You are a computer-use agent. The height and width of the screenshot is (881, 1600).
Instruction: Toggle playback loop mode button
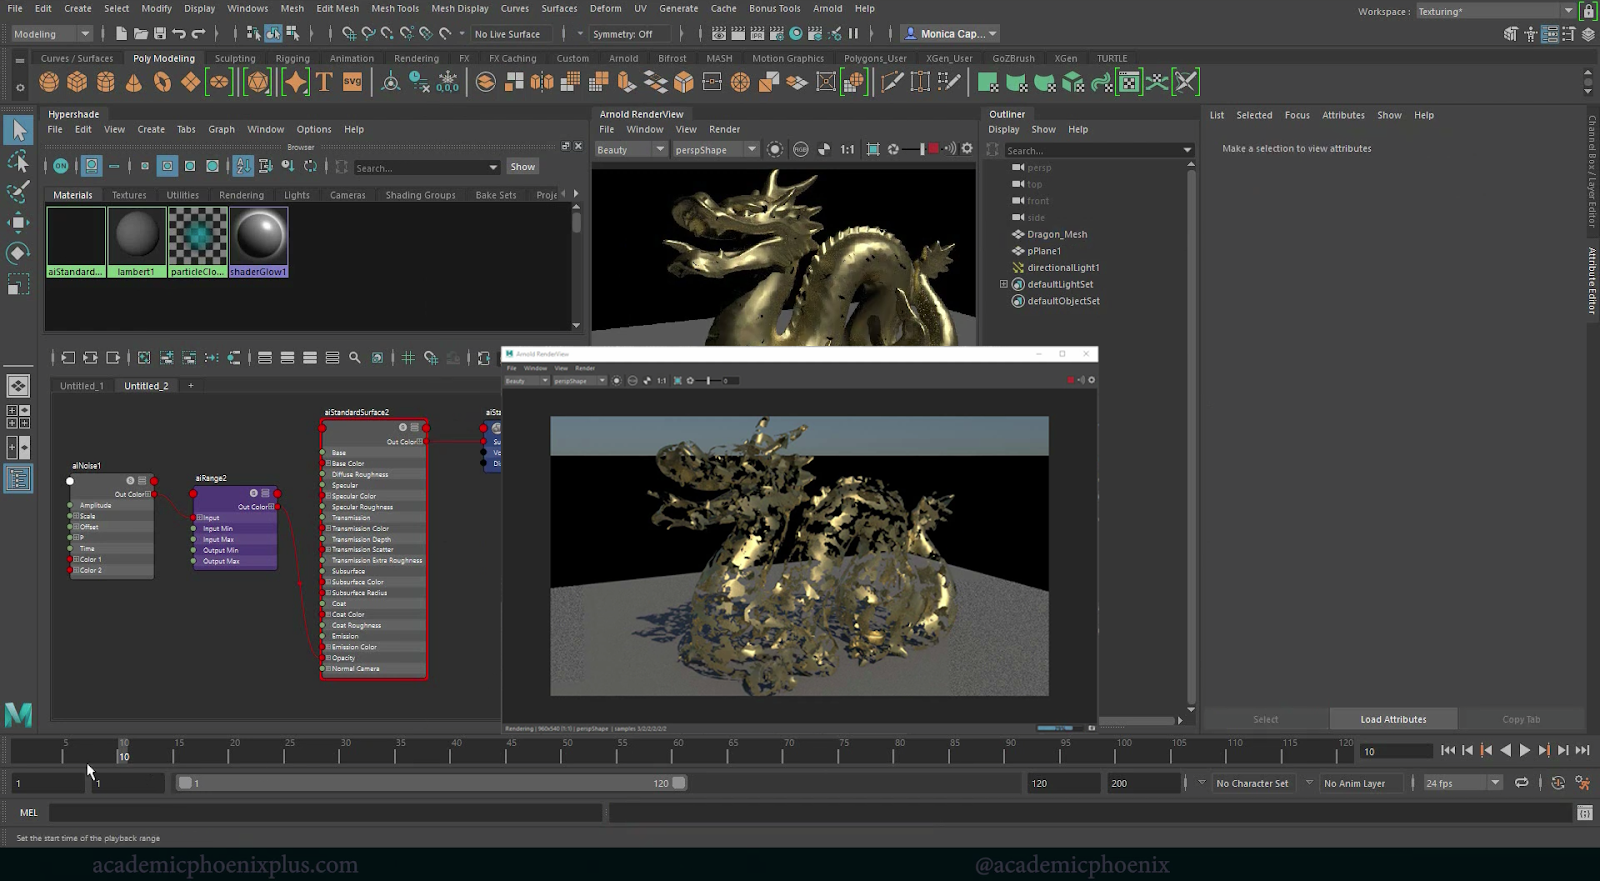[1521, 783]
